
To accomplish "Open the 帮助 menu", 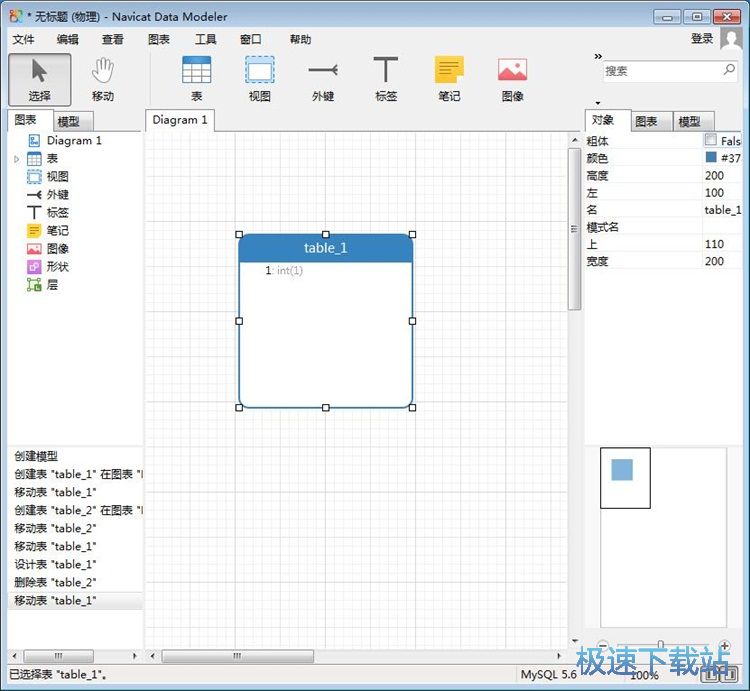I will (x=300, y=39).
